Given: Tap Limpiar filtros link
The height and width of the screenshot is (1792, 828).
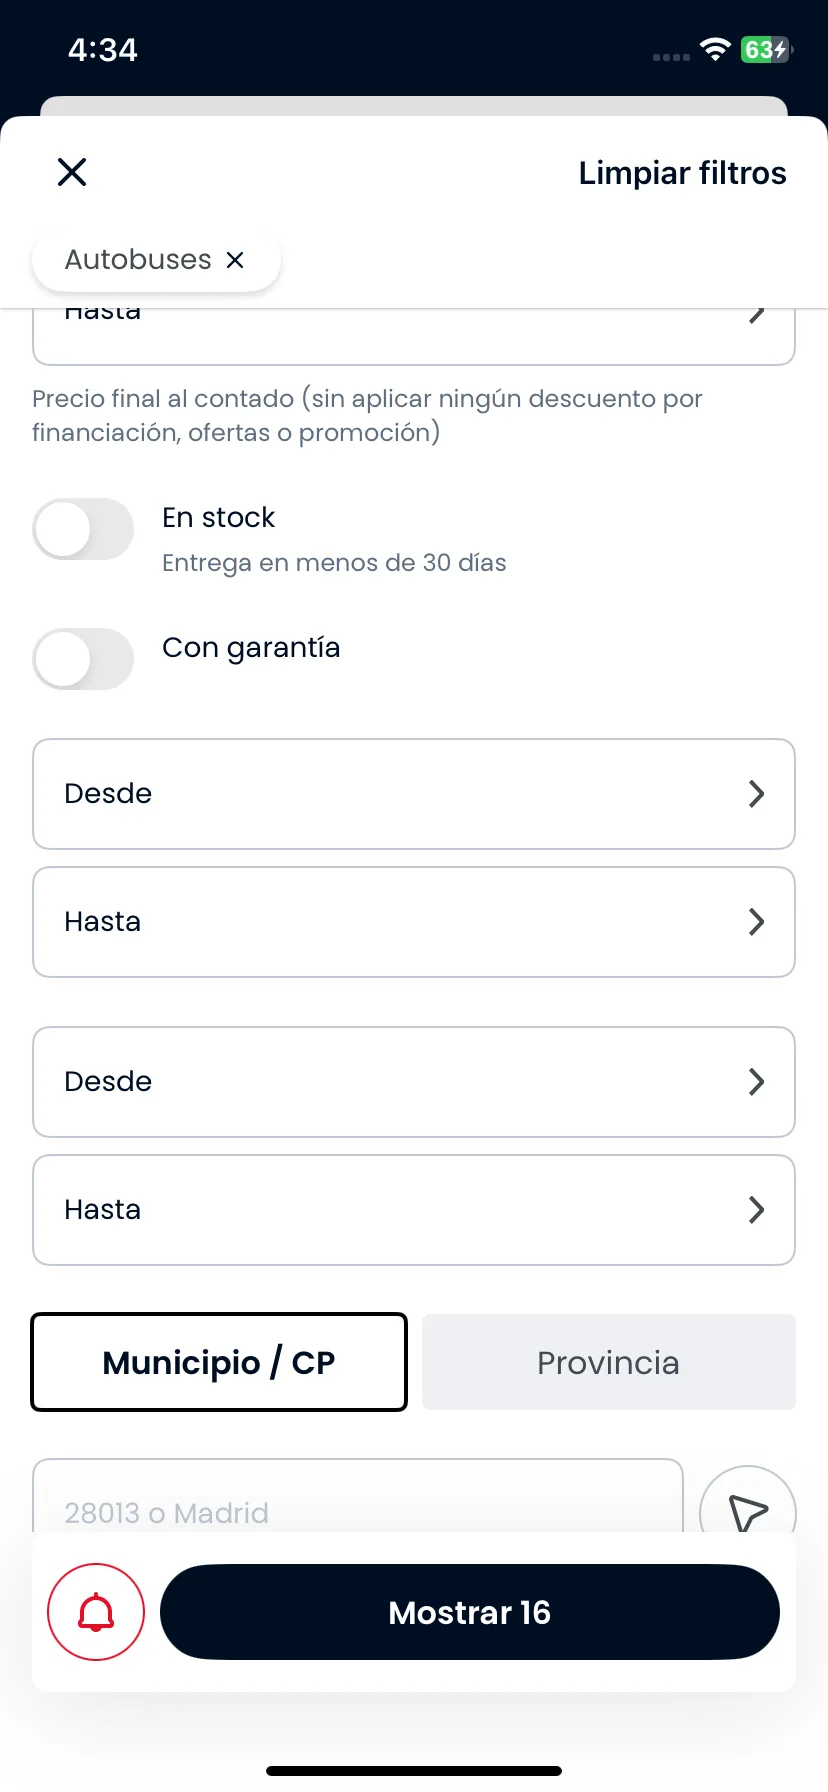Looking at the screenshot, I should point(683,173).
